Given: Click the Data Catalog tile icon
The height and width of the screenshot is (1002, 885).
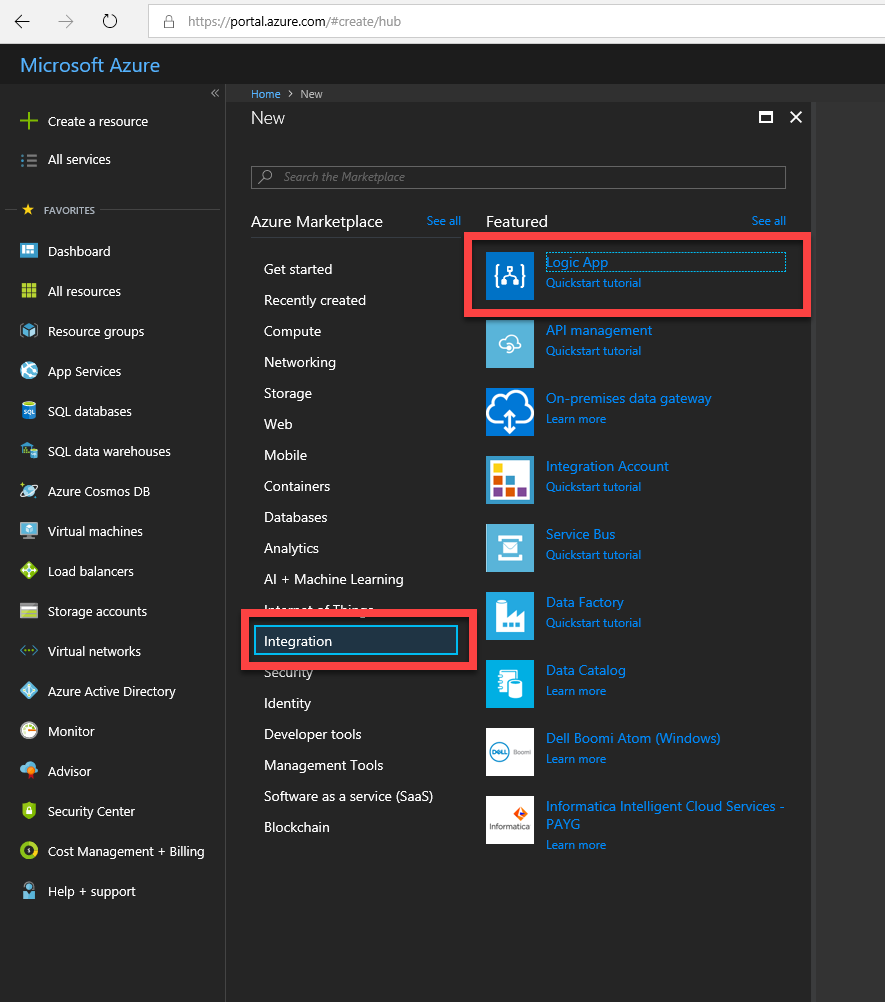Looking at the screenshot, I should click(x=509, y=684).
